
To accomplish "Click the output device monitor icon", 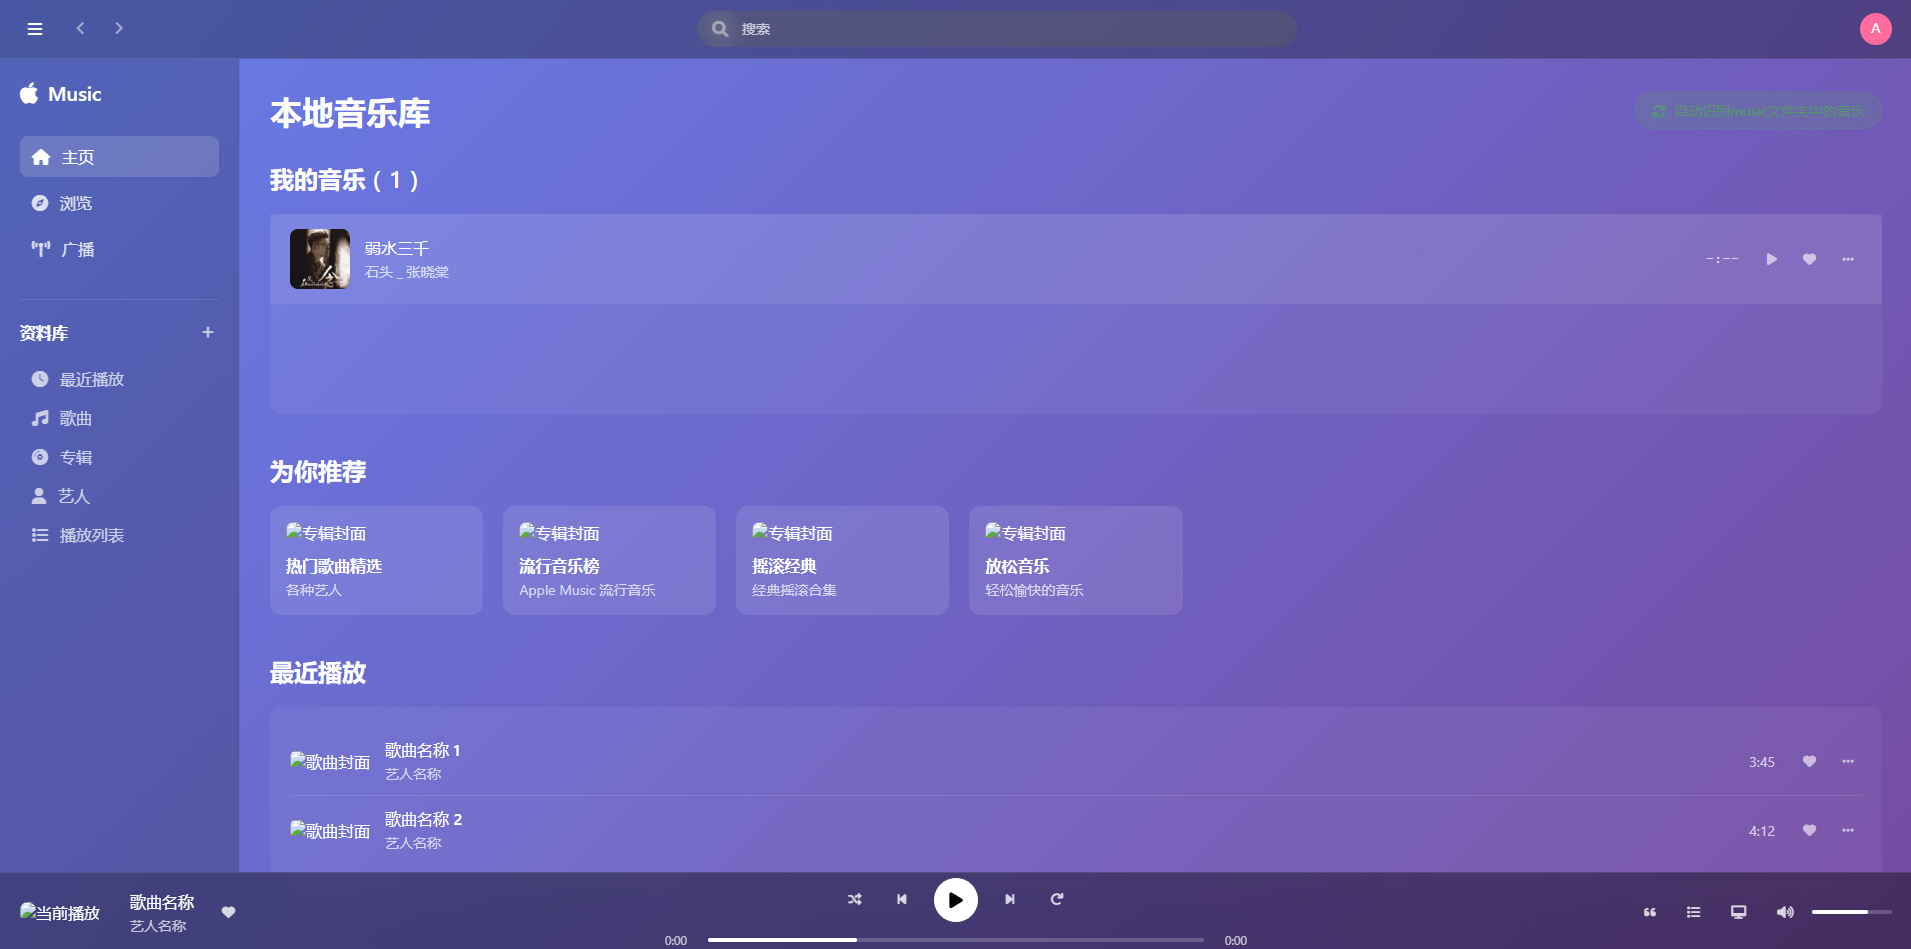I will pyautogui.click(x=1739, y=912).
